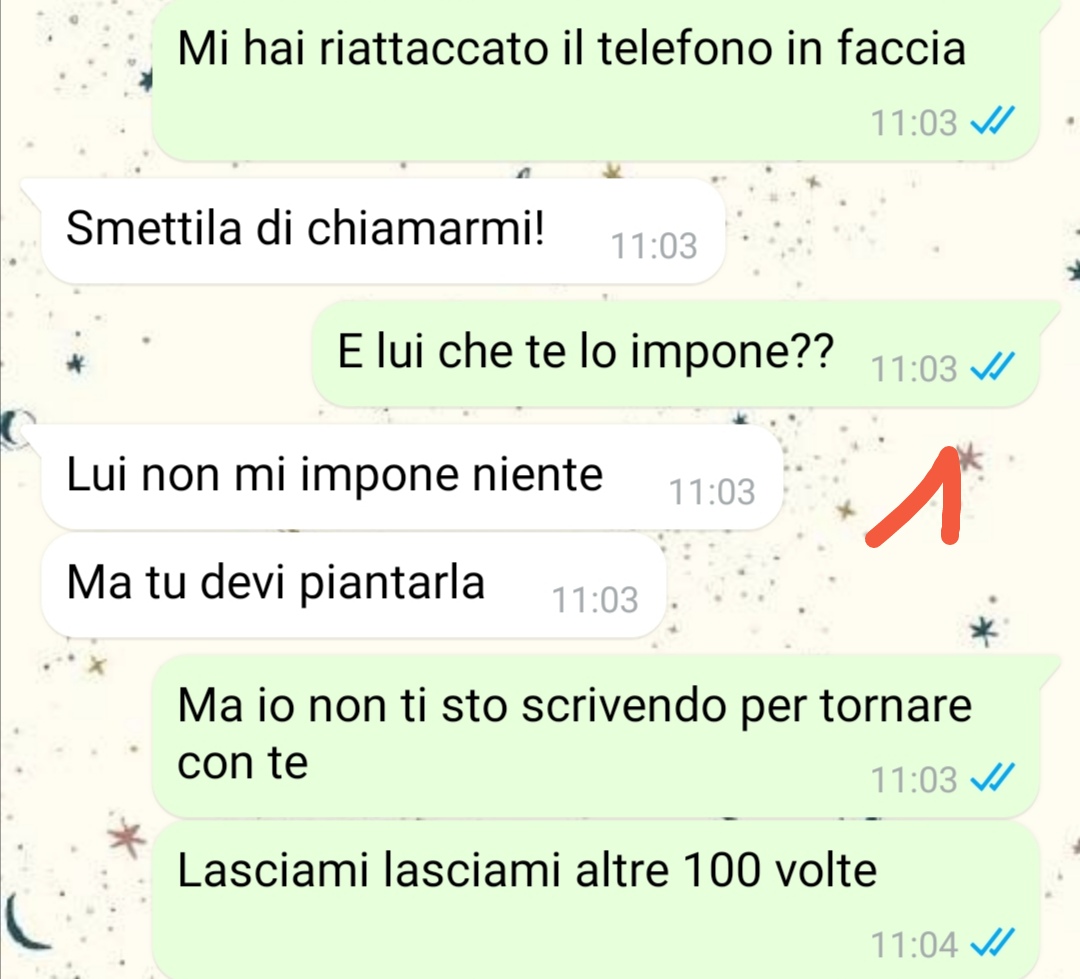The image size is (1080, 979).
Task: Tap the double check marks on 'Mi hai riattaccato' message
Action: (x=993, y=122)
